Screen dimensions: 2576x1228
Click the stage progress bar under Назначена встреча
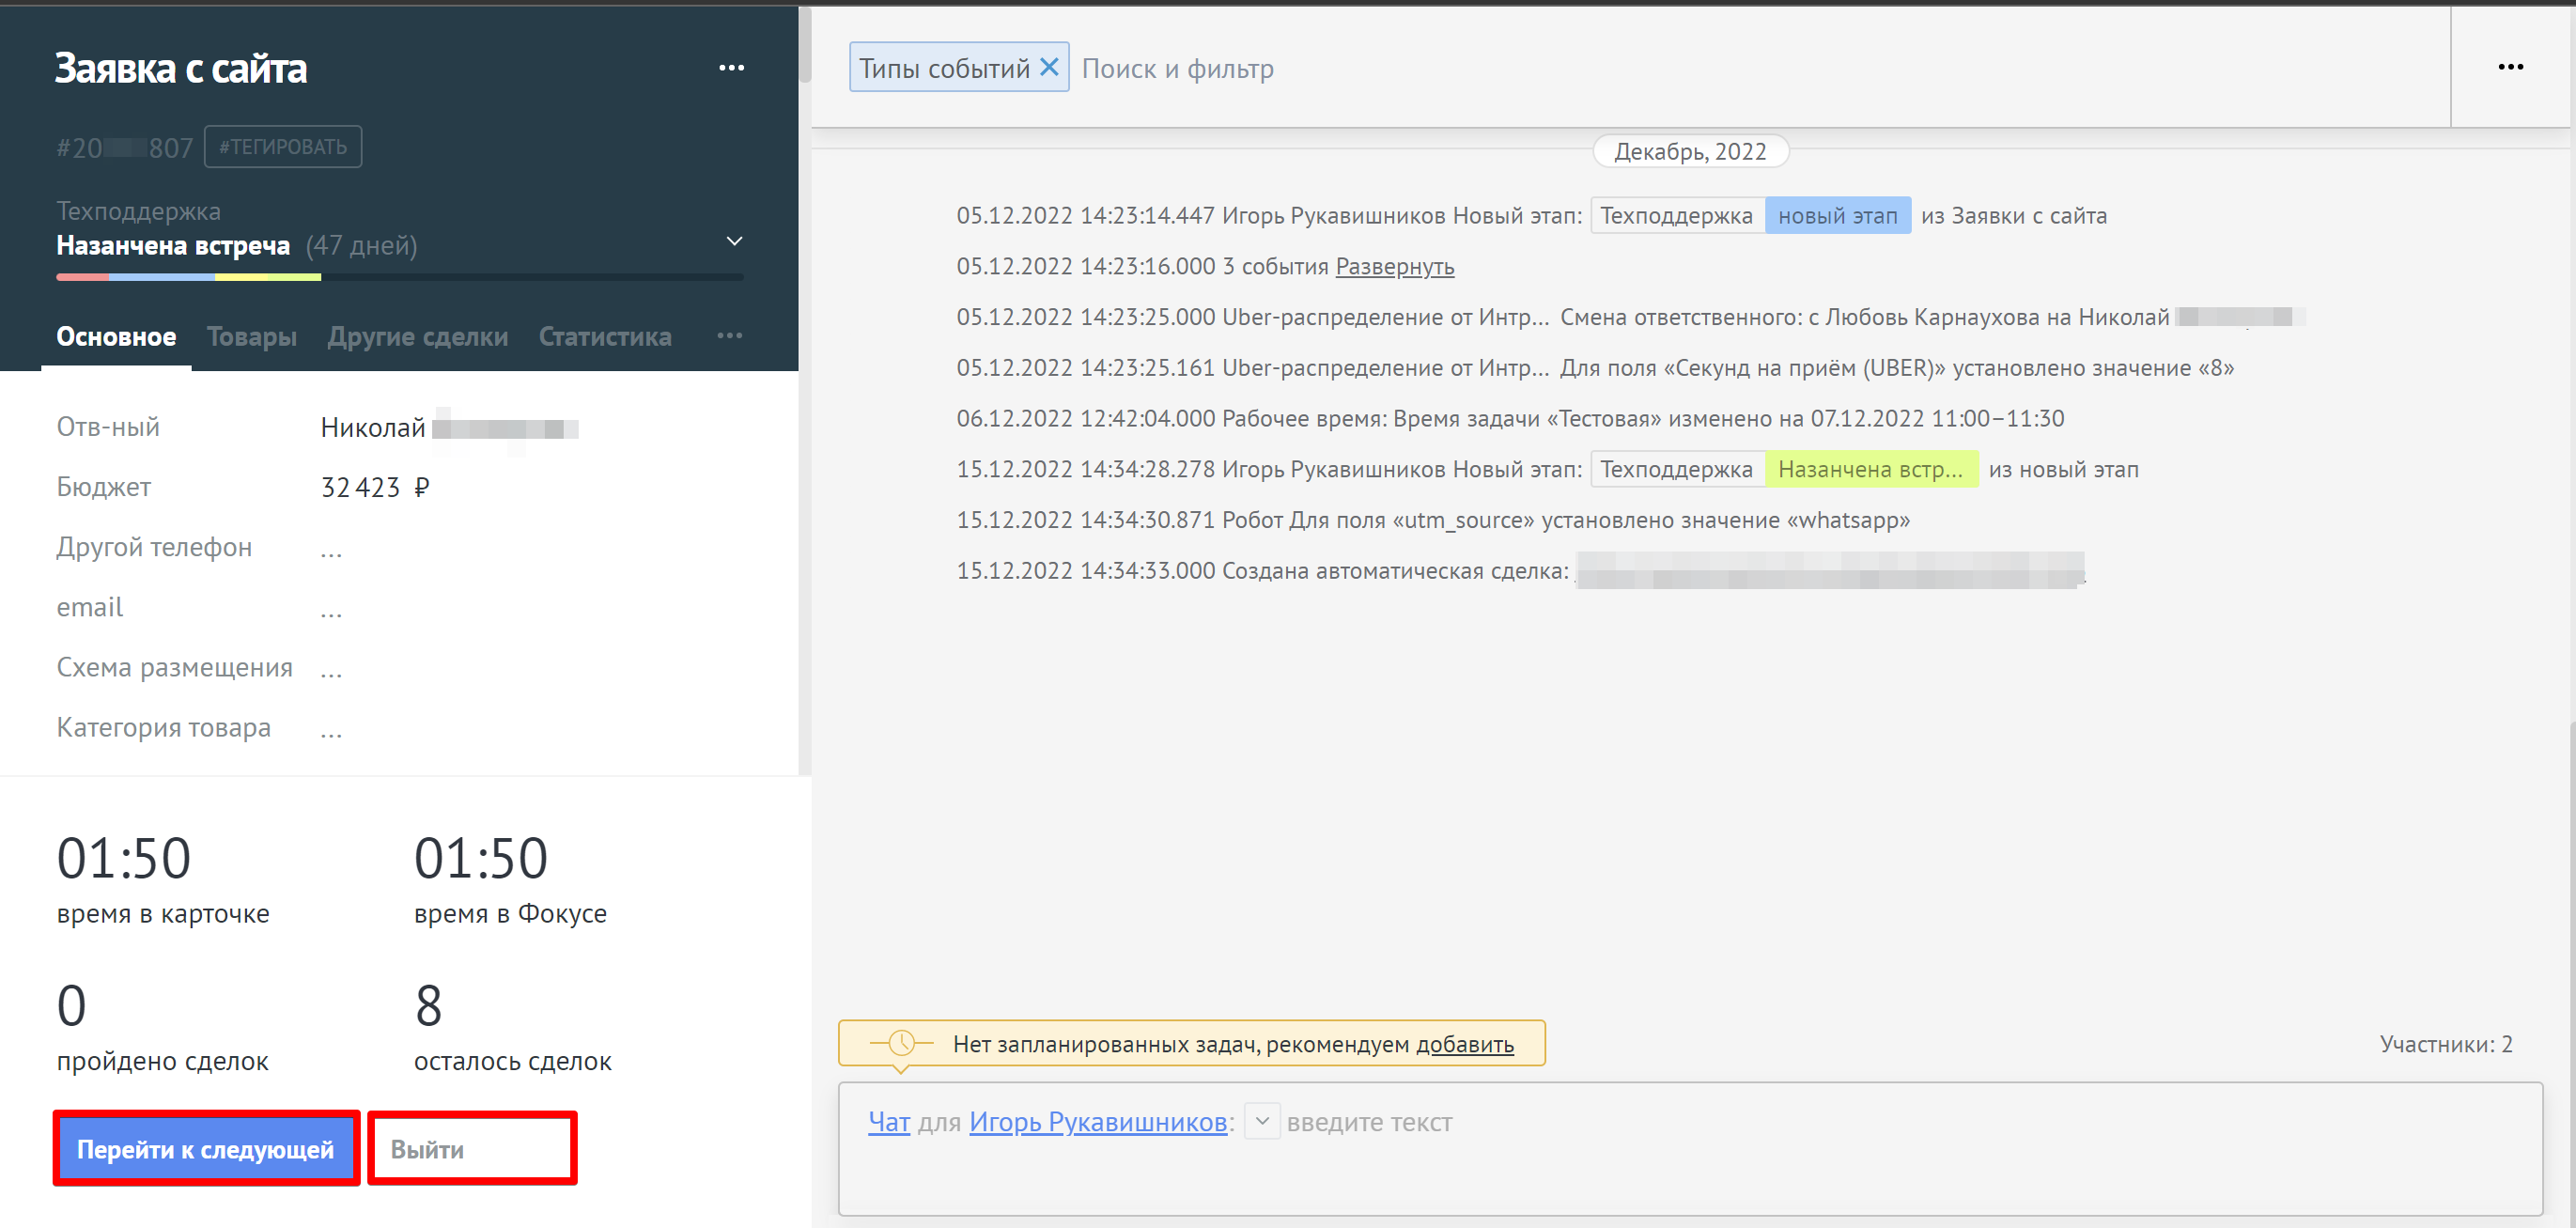pos(400,277)
